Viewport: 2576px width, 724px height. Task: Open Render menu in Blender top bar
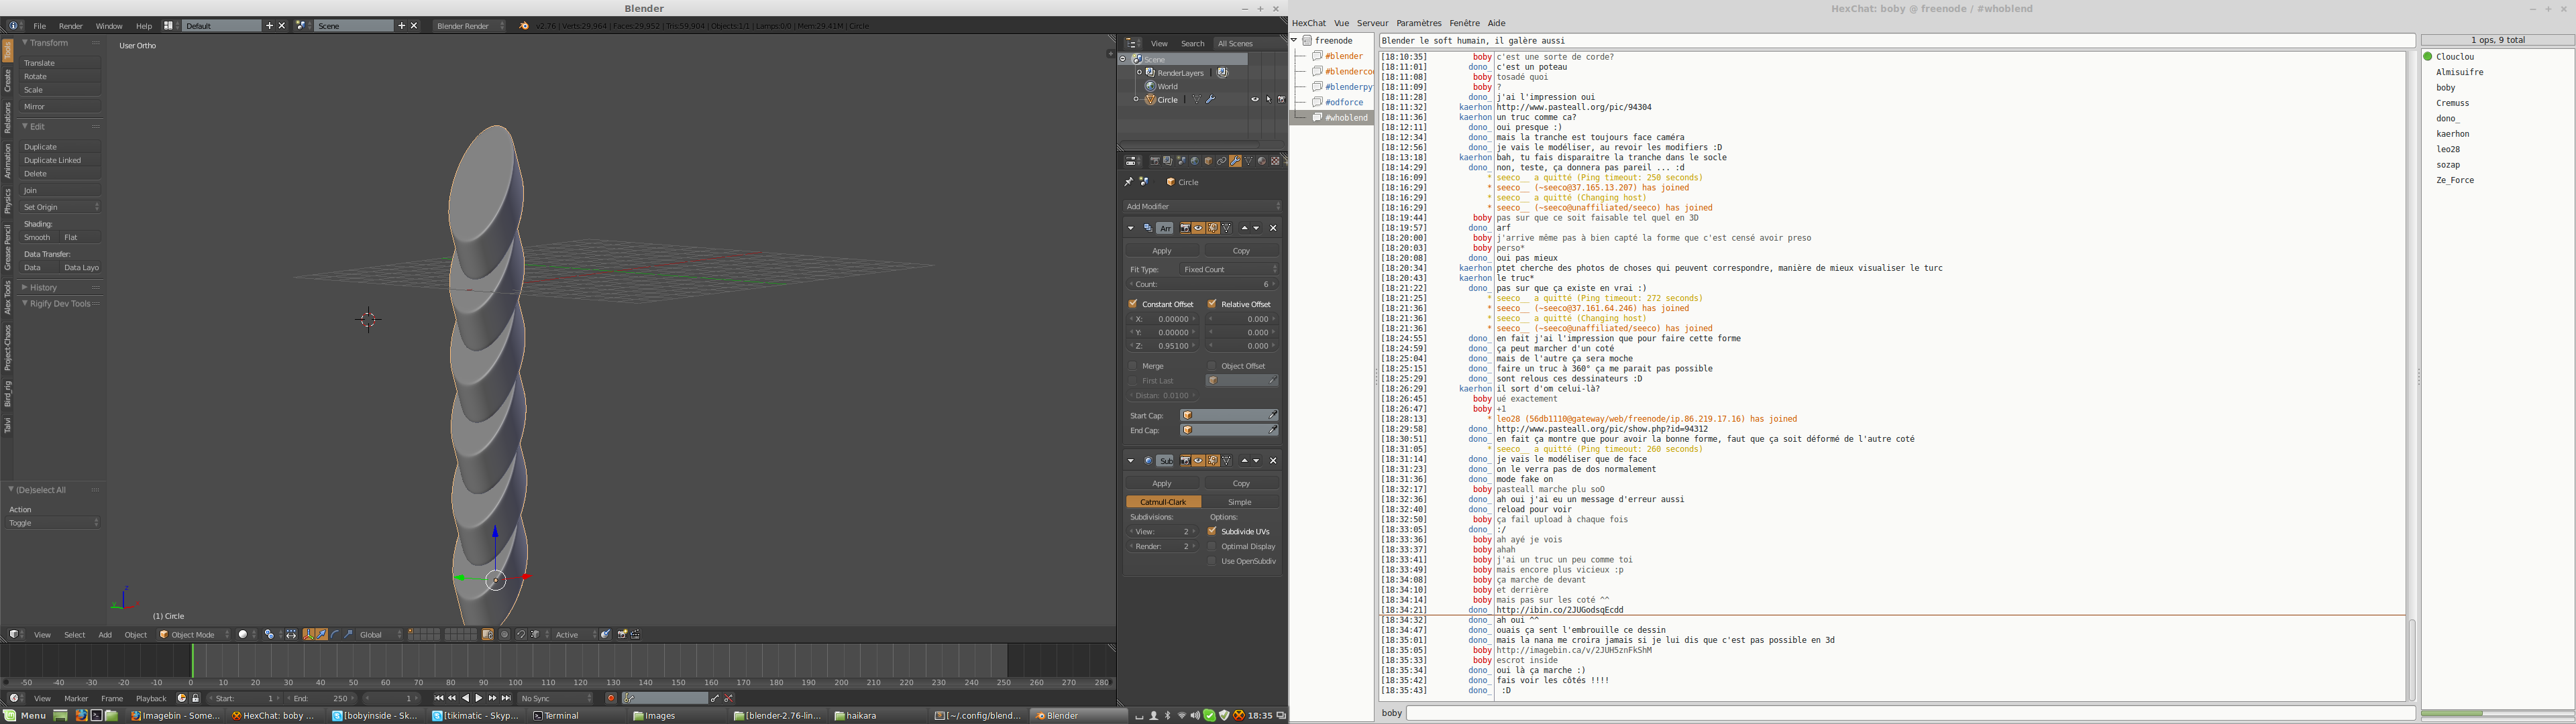point(71,26)
